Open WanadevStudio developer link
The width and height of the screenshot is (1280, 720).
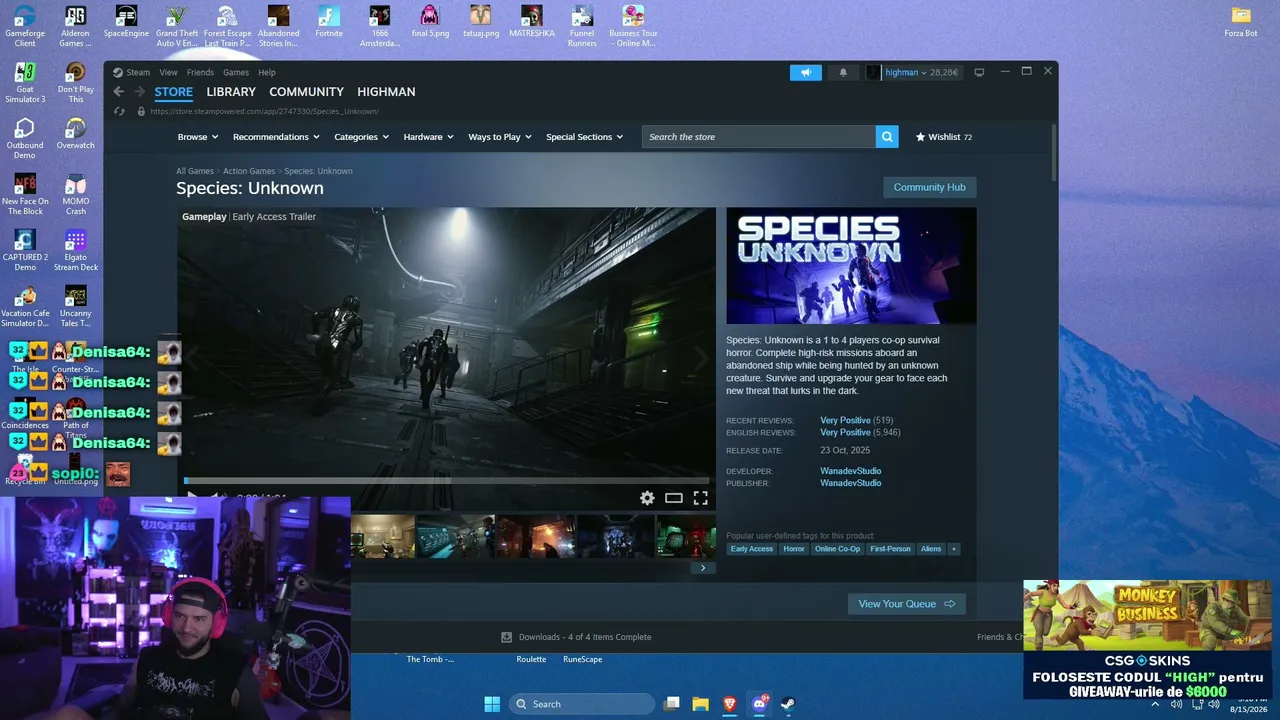coord(851,471)
